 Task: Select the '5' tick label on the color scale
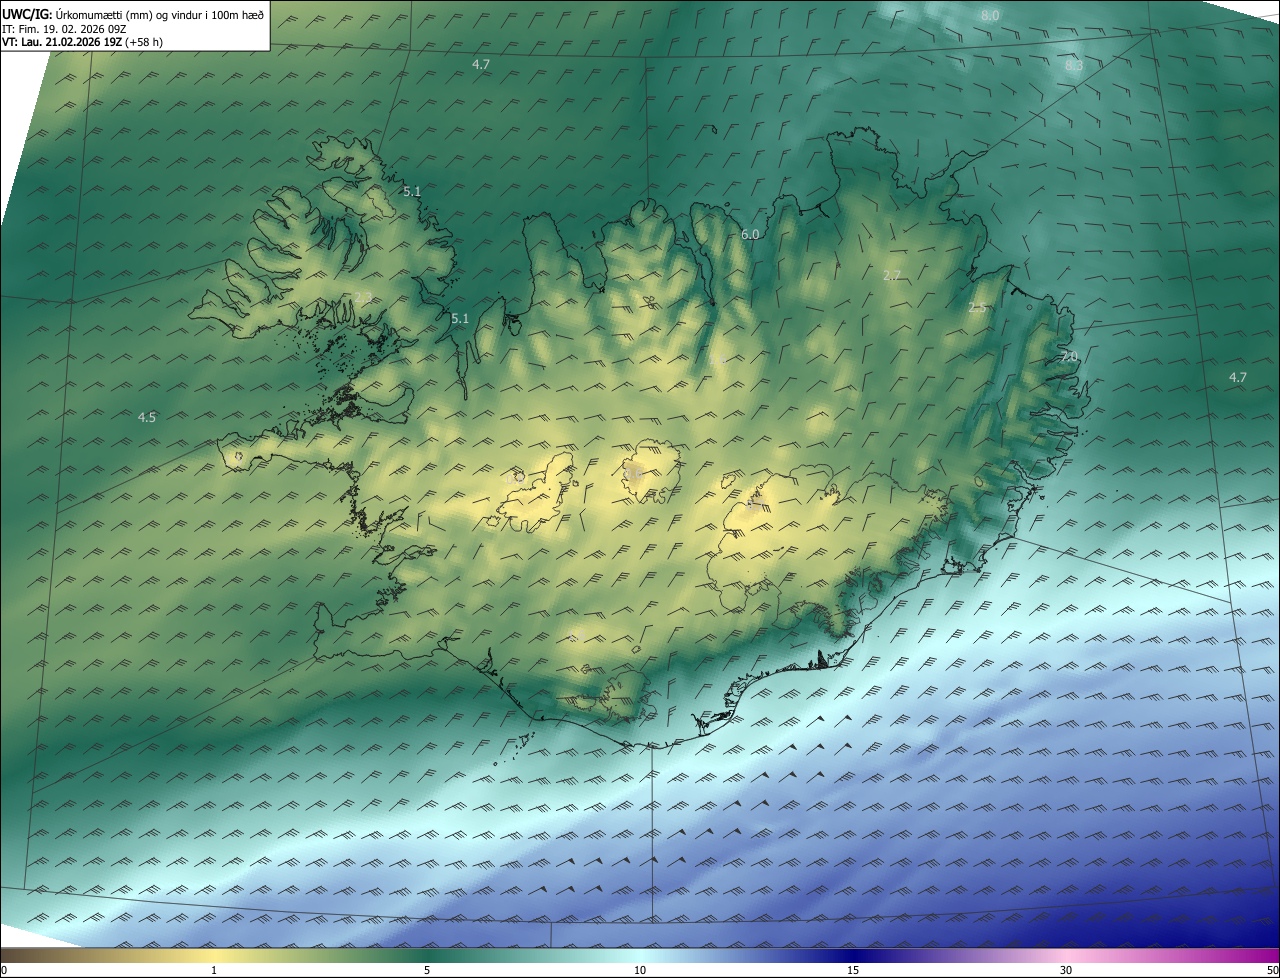427,970
